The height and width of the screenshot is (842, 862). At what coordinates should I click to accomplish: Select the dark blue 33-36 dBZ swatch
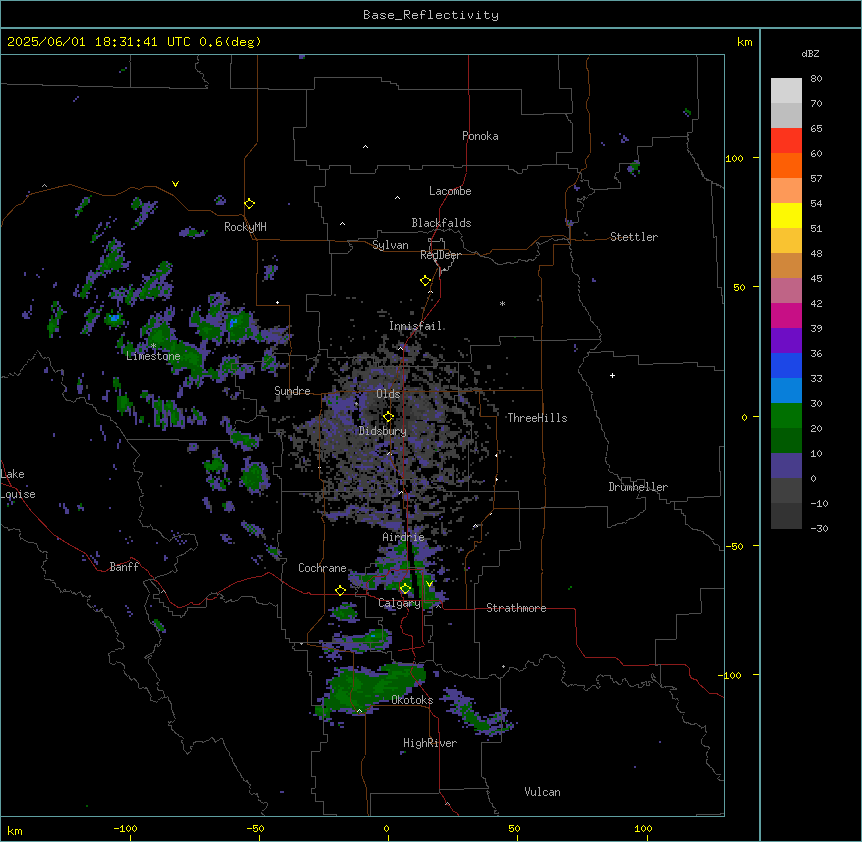point(786,365)
